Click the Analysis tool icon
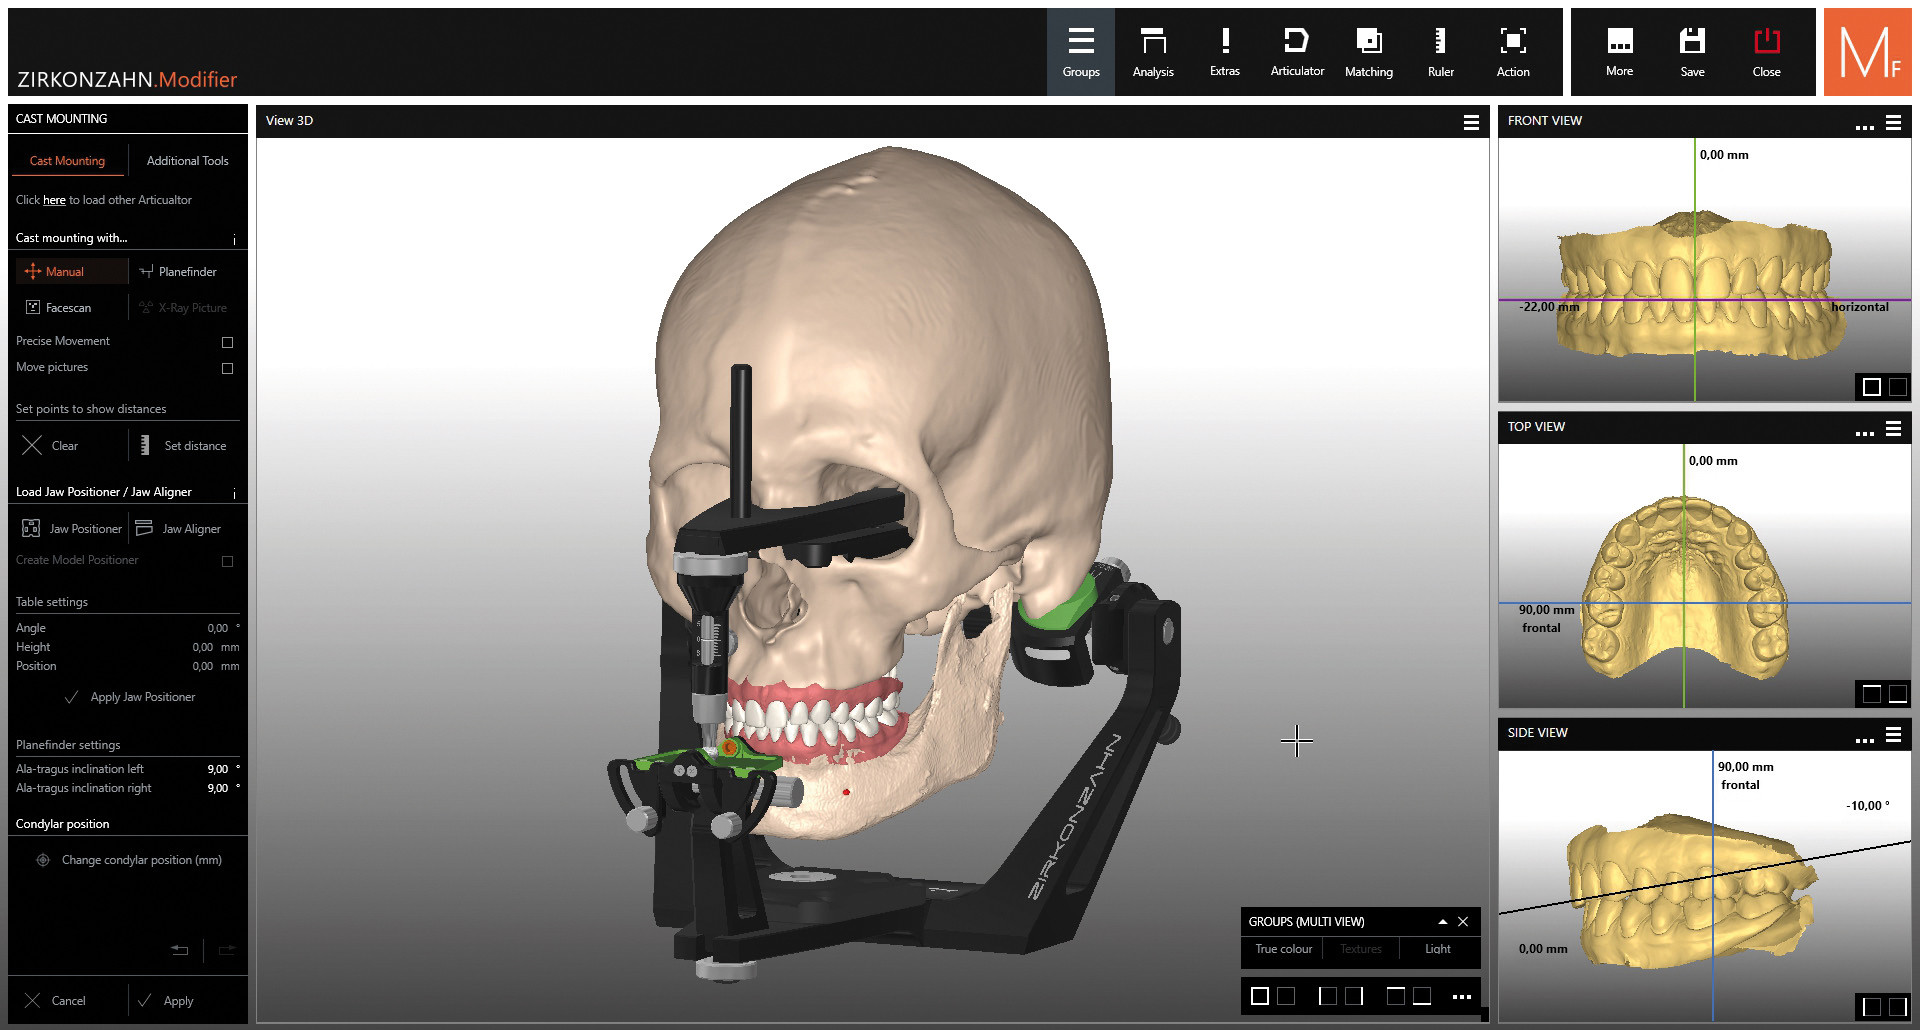1920x1030 pixels. [x=1152, y=52]
